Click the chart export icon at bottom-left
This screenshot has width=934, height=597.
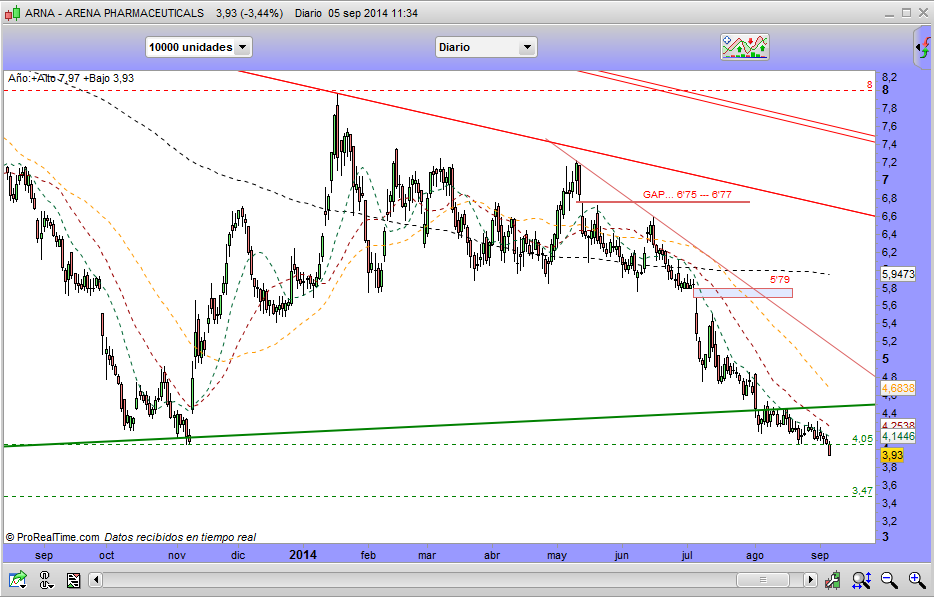[18, 579]
